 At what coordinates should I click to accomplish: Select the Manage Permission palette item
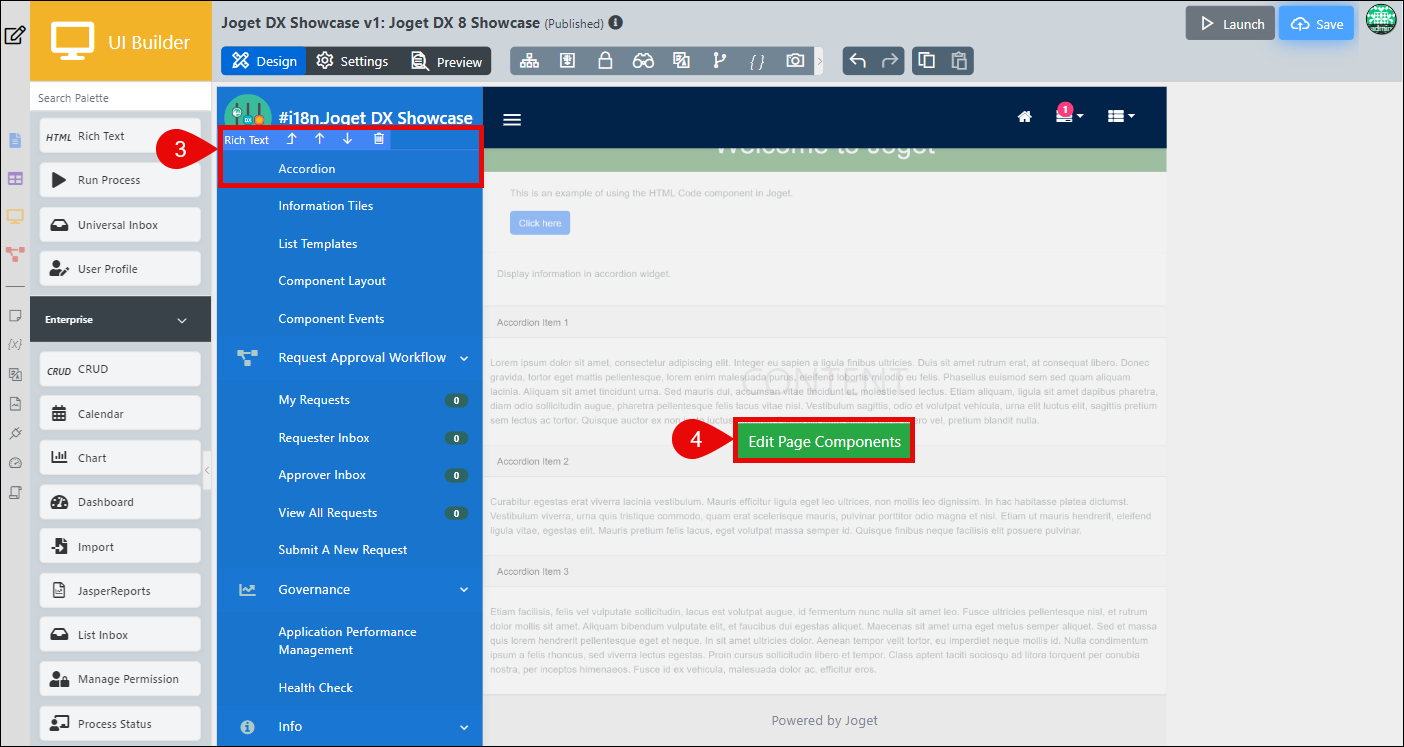(120, 679)
